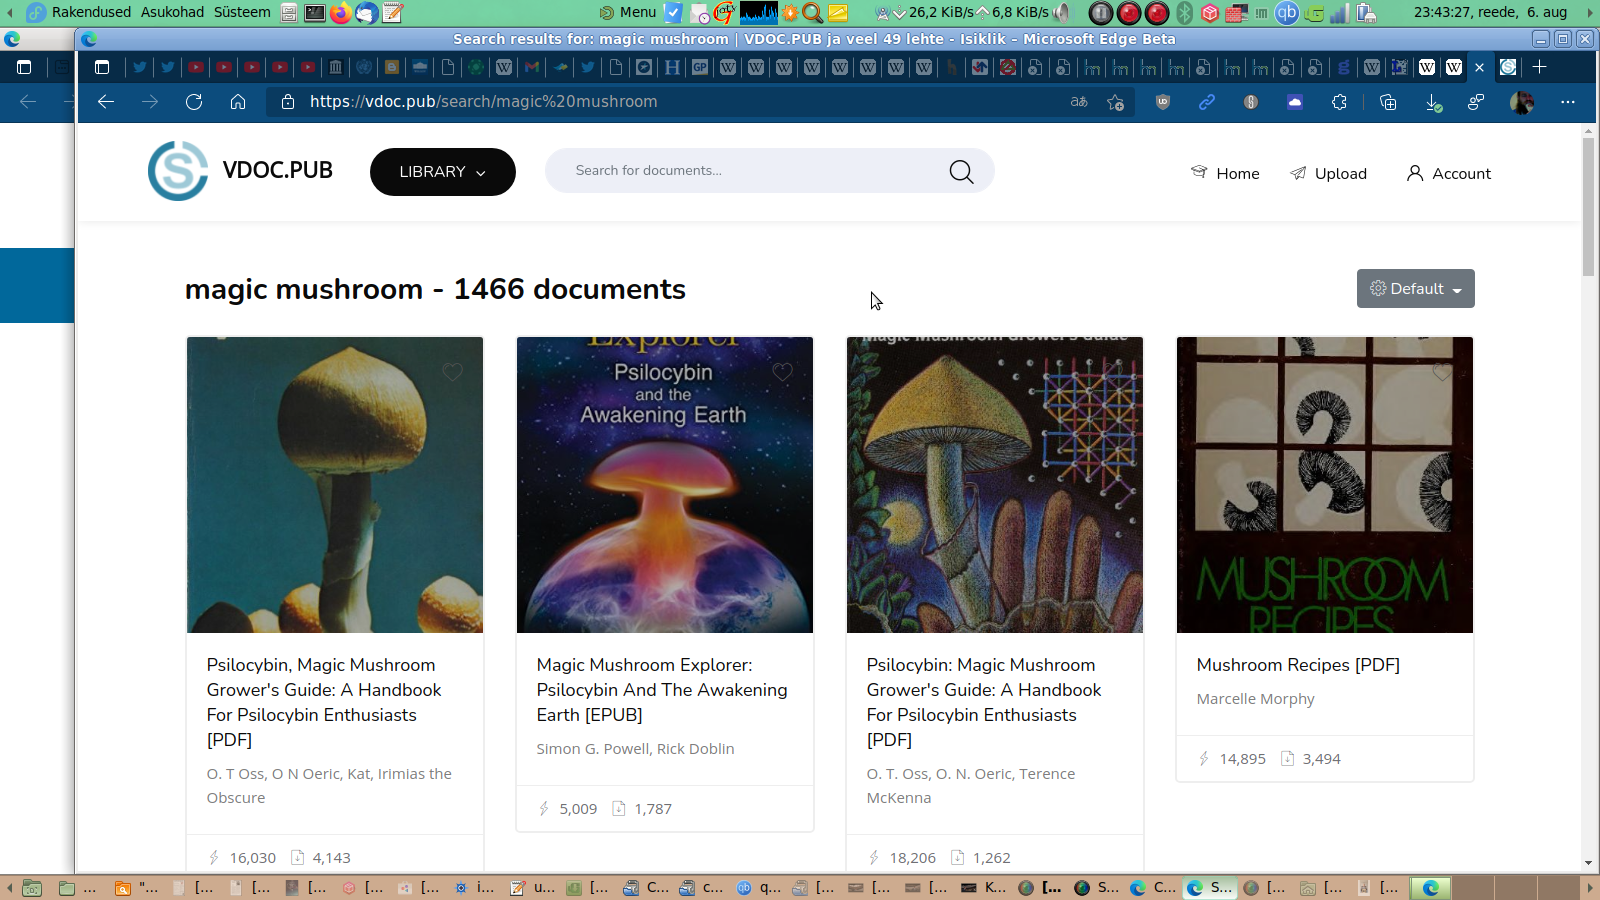This screenshot has height=900, width=1600.
Task: Open browser Collections icon
Action: (1387, 102)
